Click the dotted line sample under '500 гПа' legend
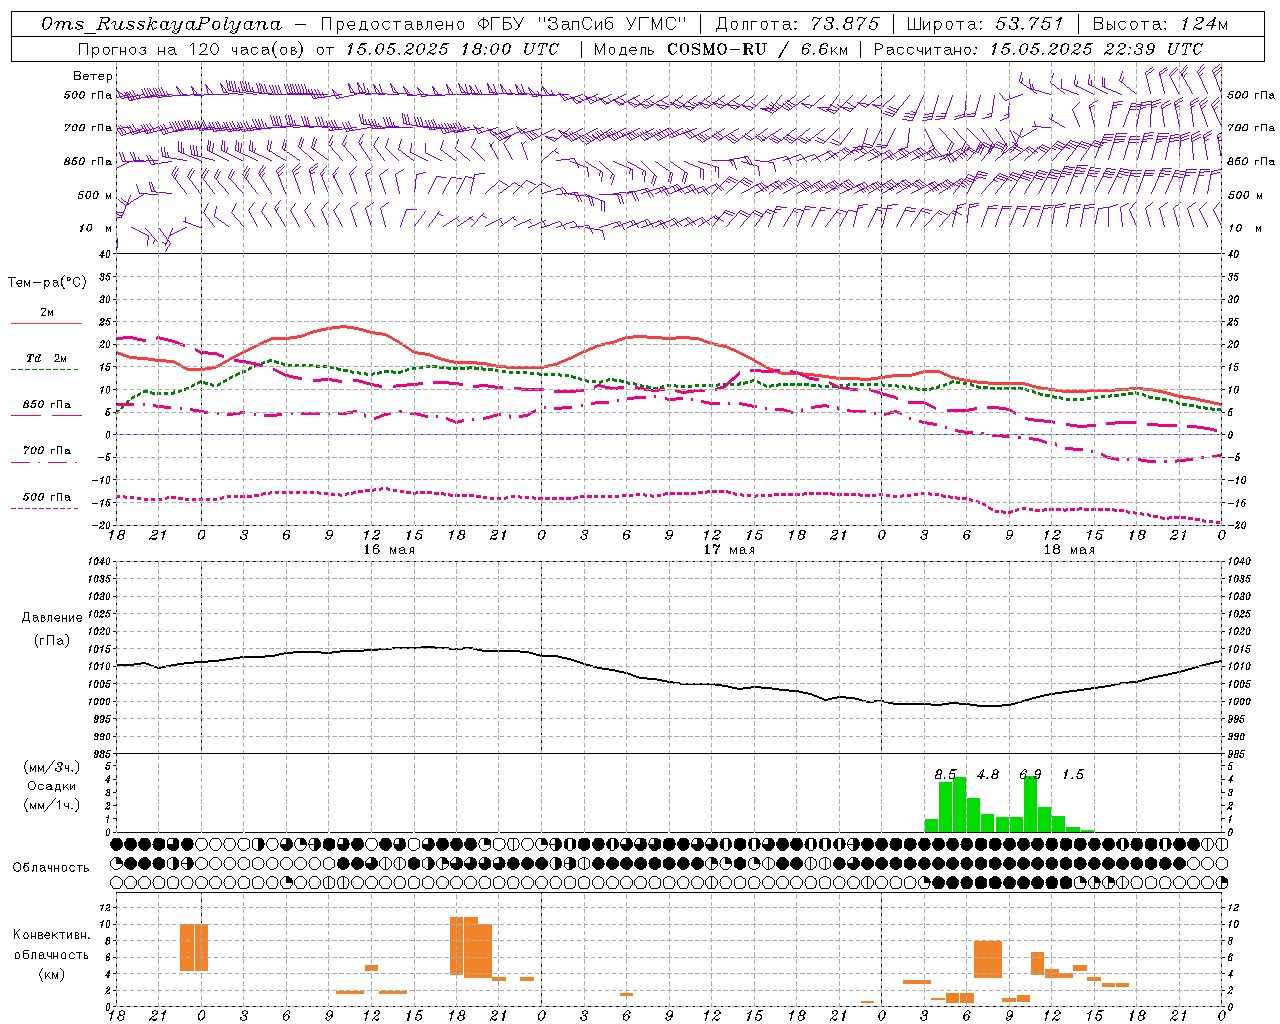 point(44,508)
